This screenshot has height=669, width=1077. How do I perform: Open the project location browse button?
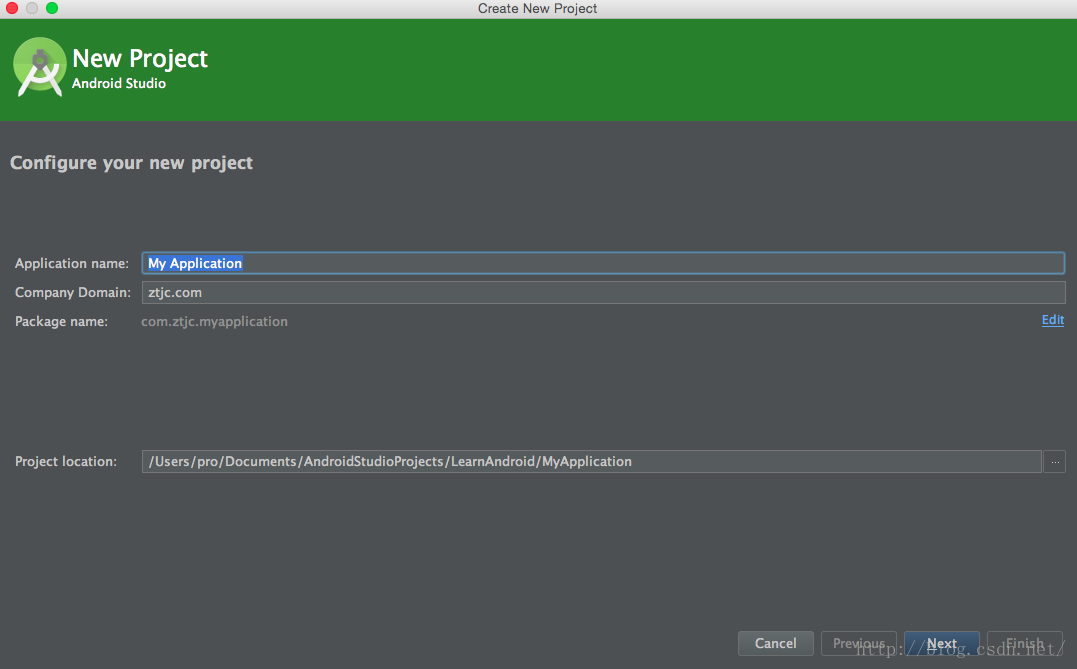tap(1054, 461)
